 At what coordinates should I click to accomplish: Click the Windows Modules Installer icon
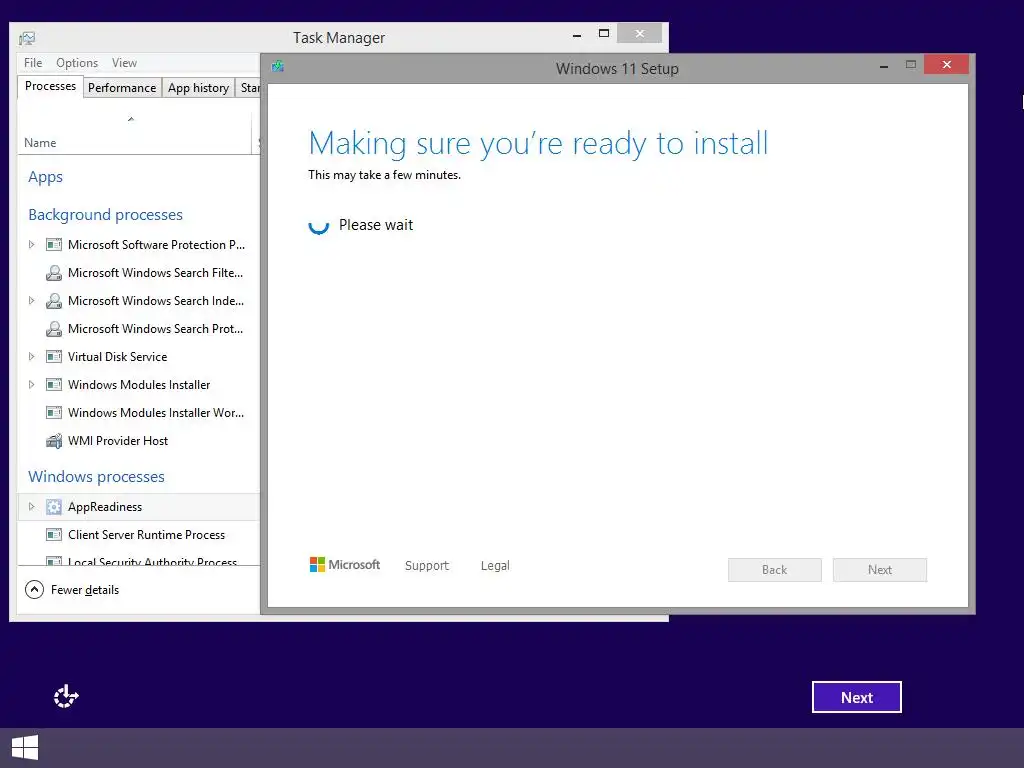[54, 385]
